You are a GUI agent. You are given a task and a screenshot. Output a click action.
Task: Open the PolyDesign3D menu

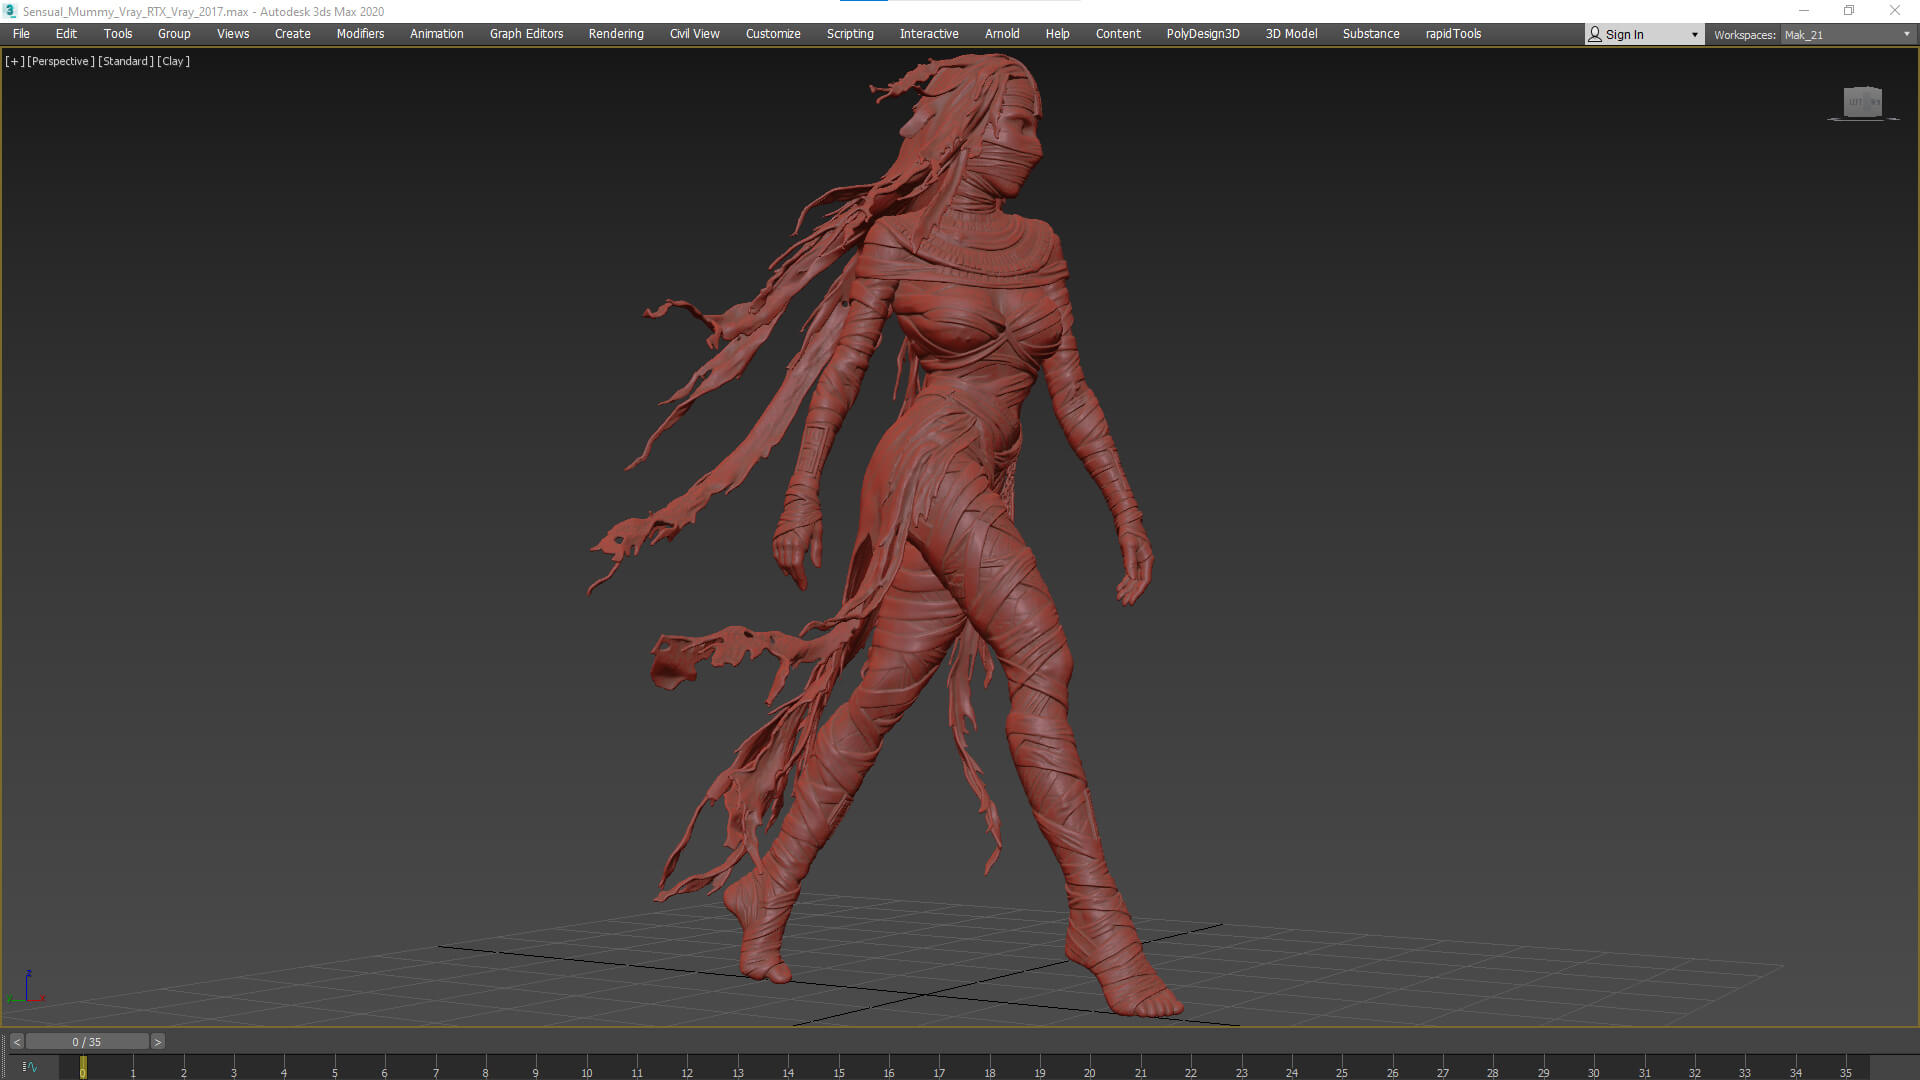(x=1203, y=34)
